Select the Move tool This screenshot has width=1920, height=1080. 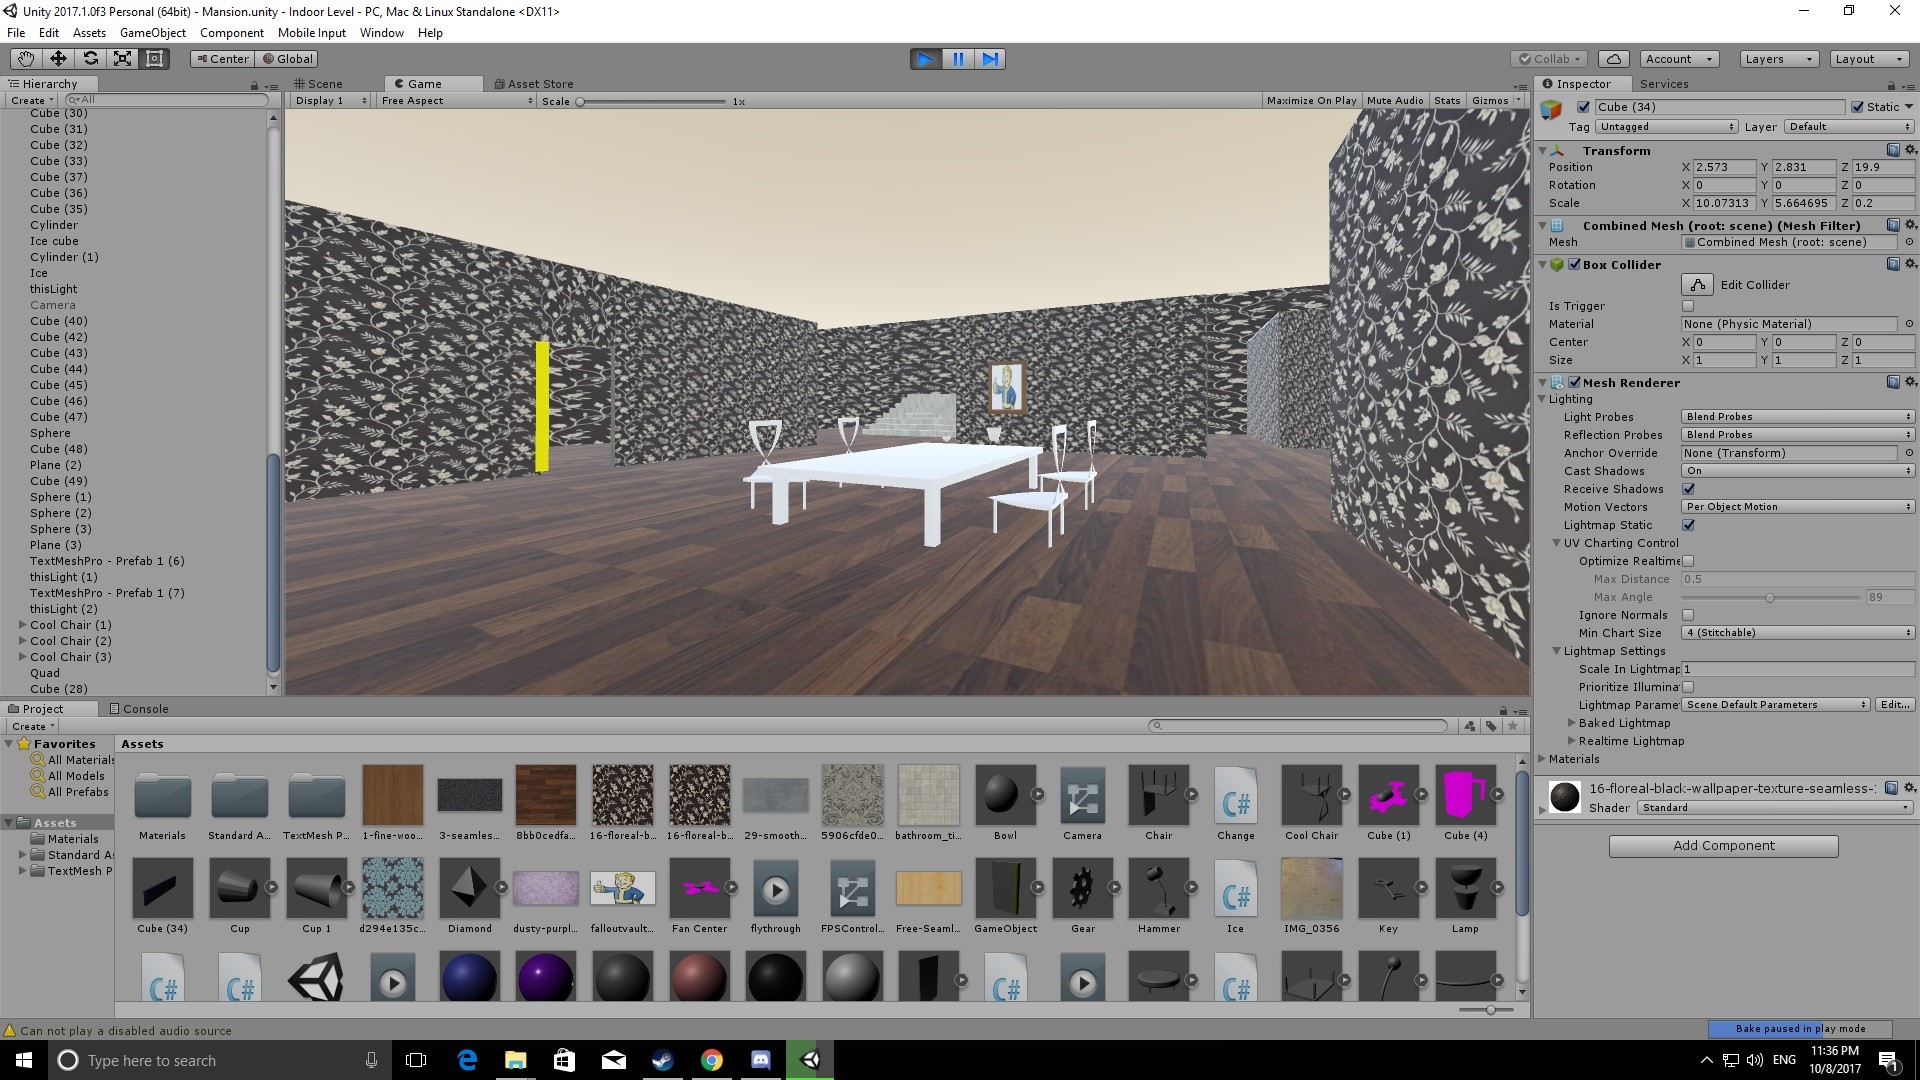58,59
